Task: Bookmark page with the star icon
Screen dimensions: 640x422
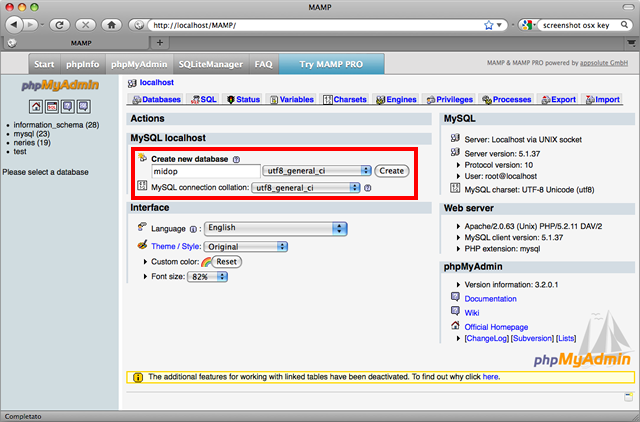Action: coord(489,25)
